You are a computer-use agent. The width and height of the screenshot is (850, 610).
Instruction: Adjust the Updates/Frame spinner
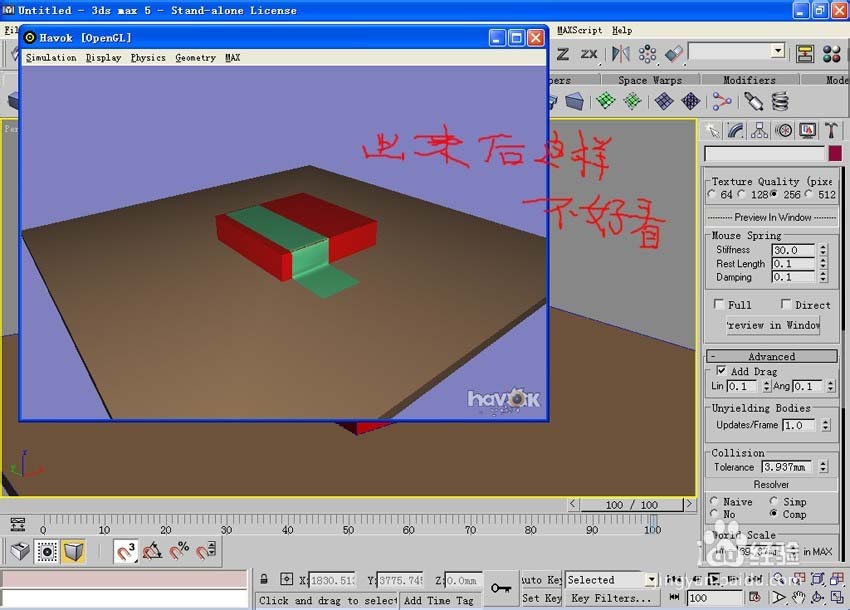825,425
